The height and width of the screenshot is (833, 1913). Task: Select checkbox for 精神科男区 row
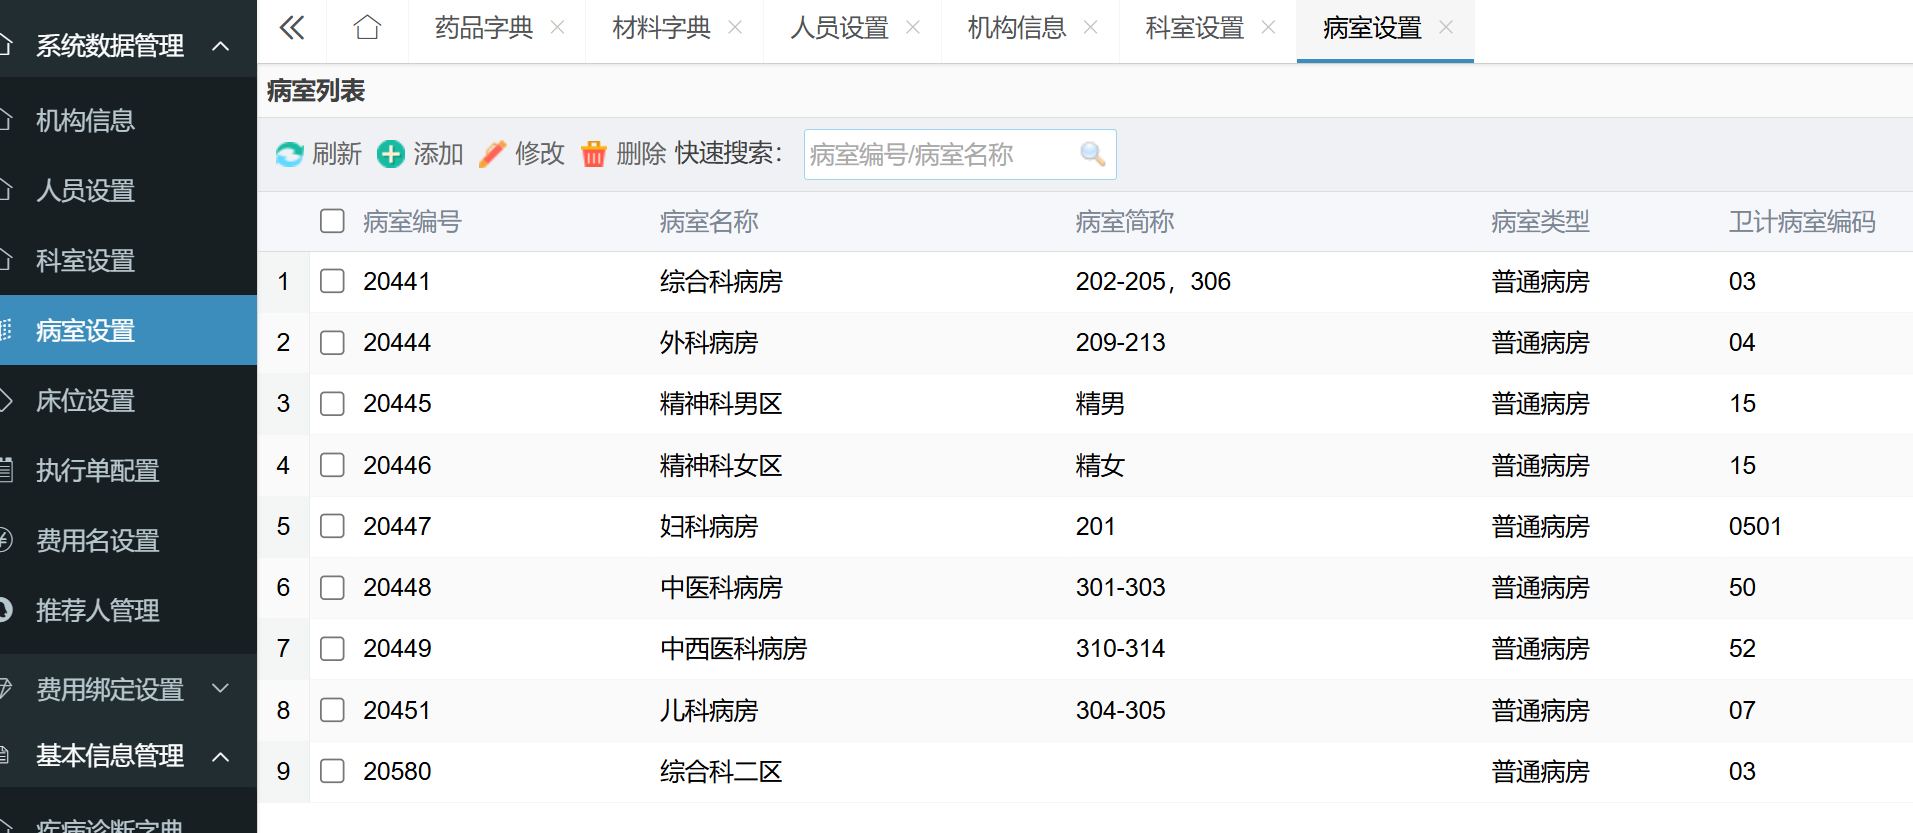(x=332, y=404)
